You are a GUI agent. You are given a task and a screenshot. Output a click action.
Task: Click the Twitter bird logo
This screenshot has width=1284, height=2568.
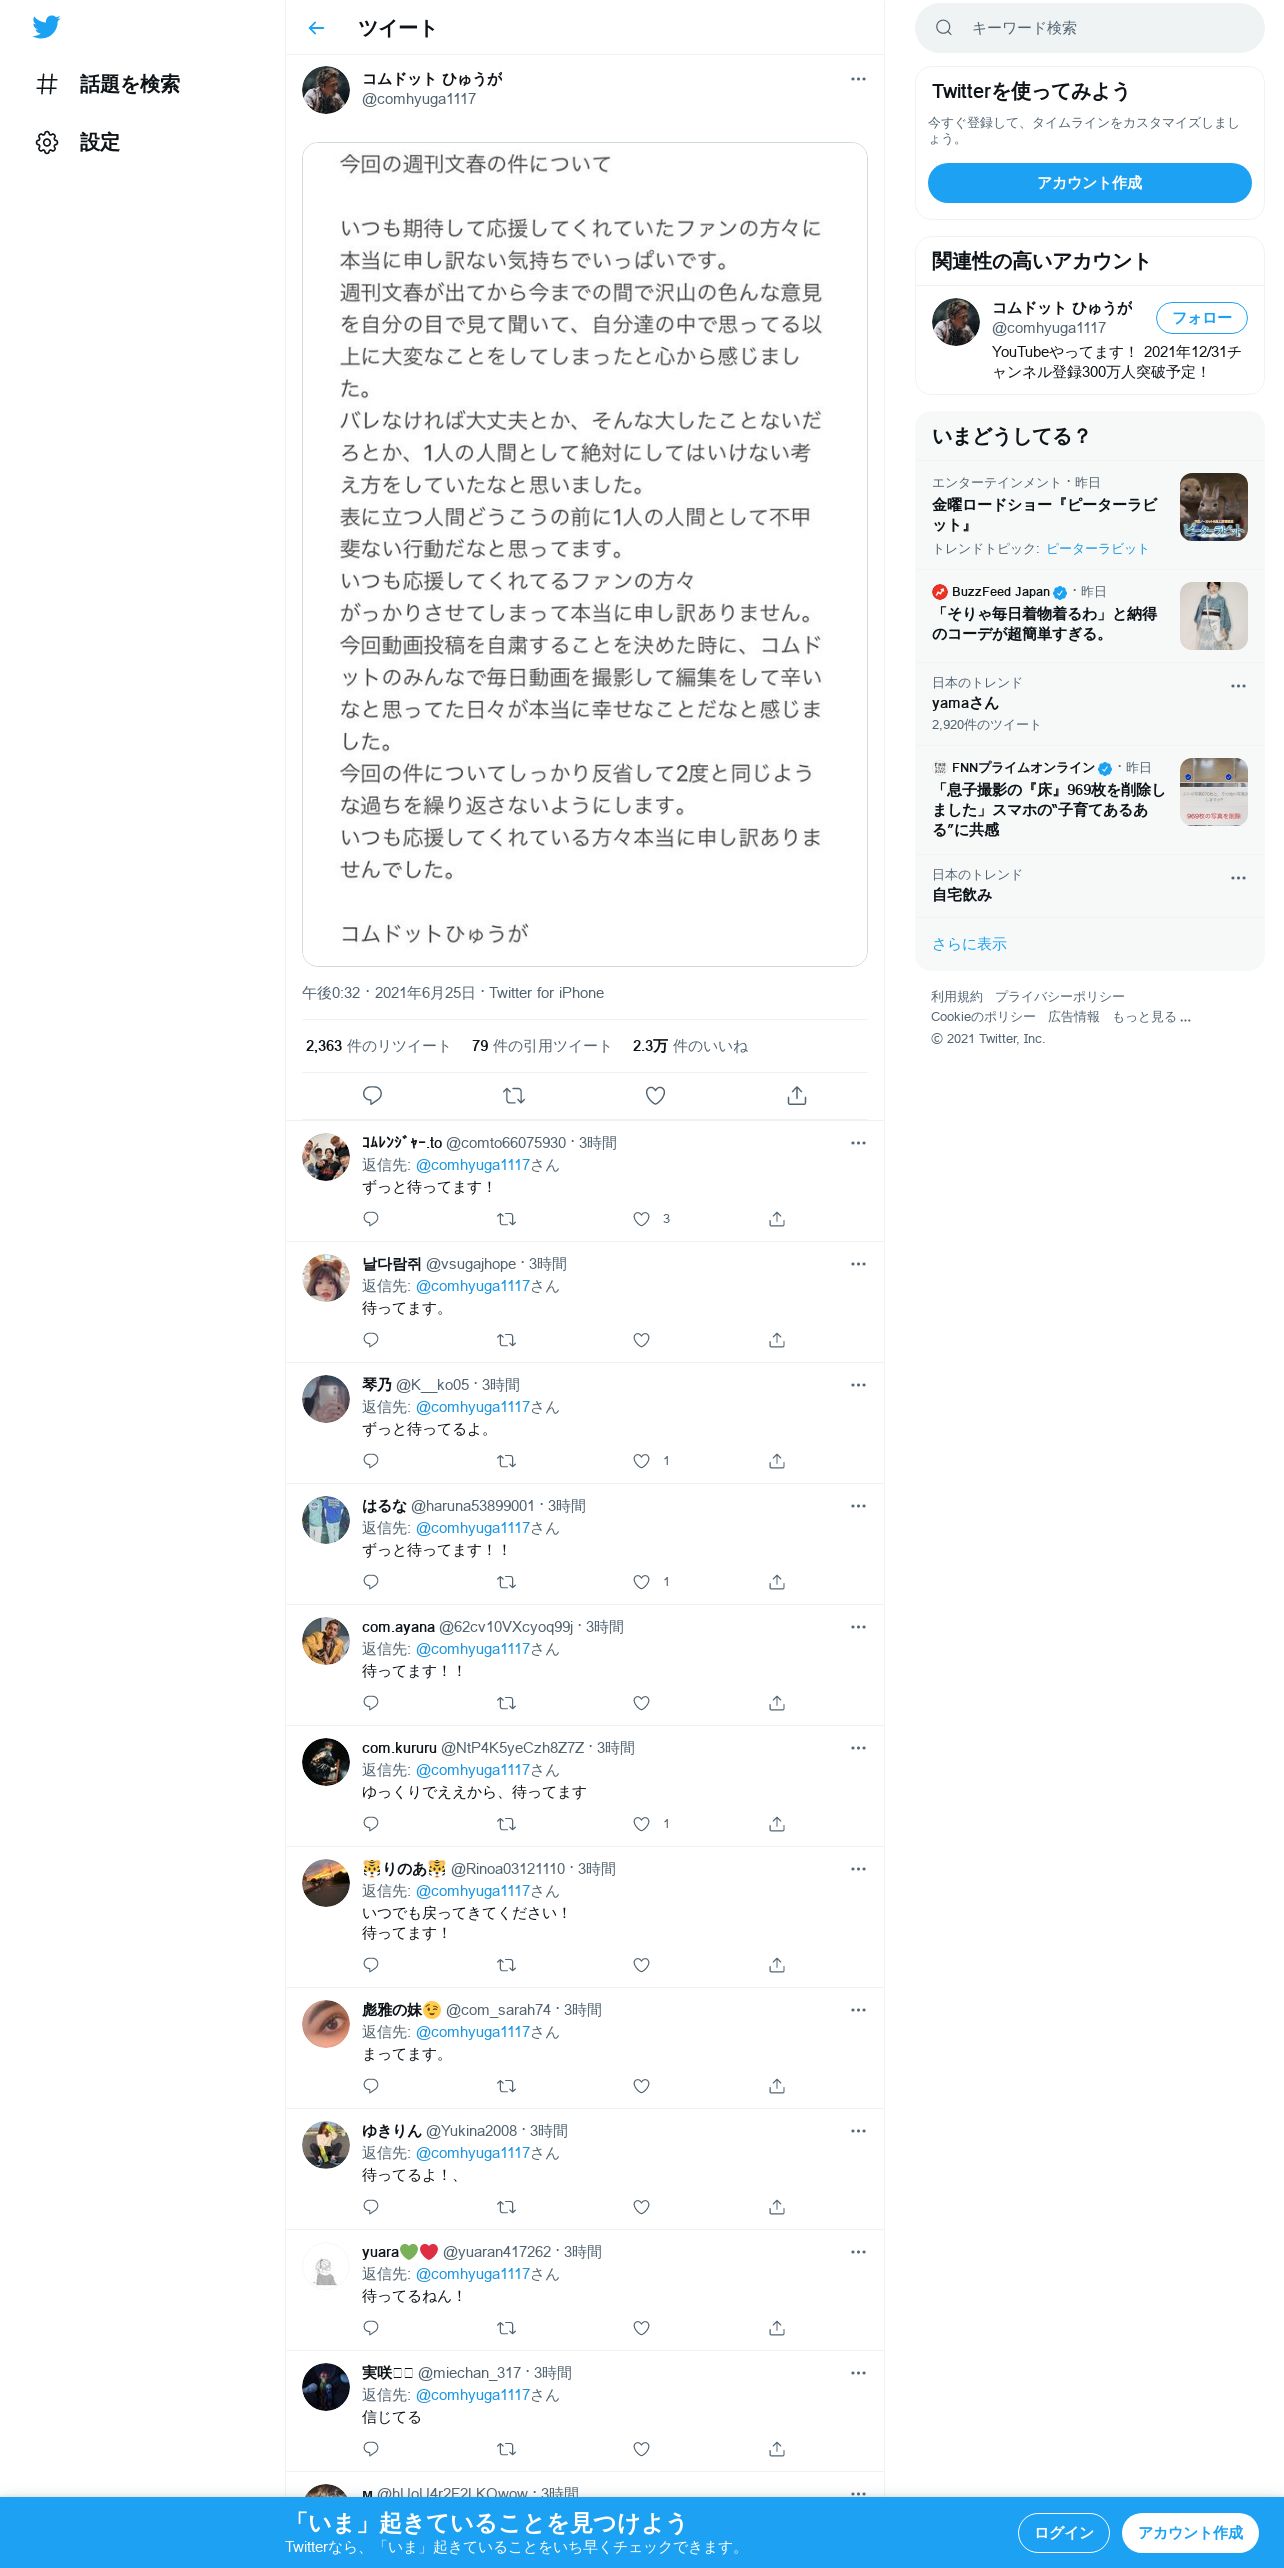point(46,27)
